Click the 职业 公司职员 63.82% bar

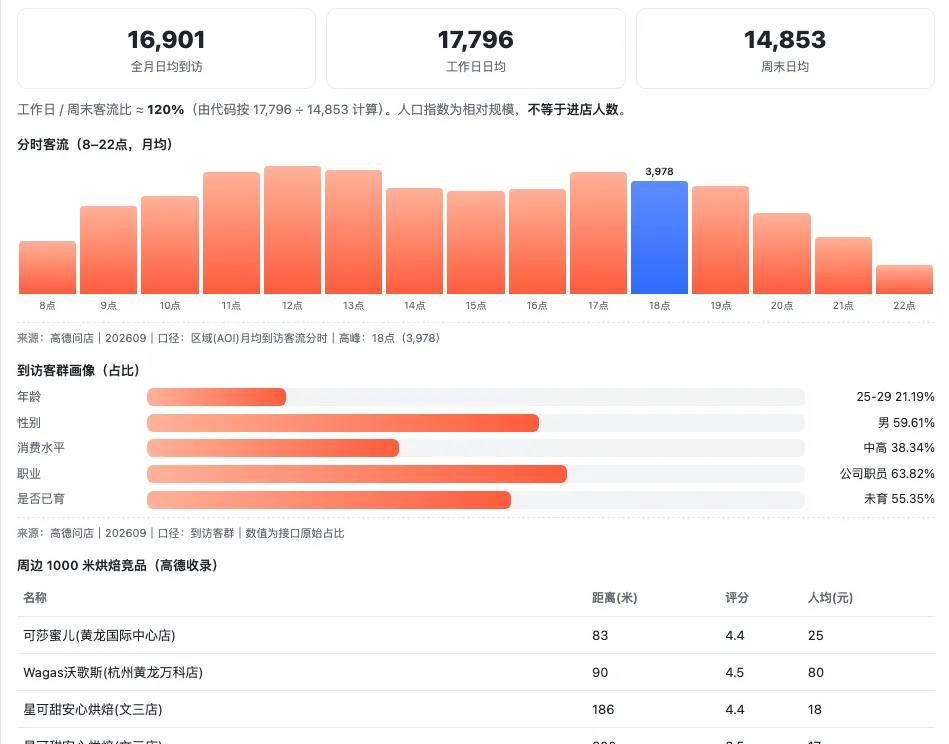476,474
